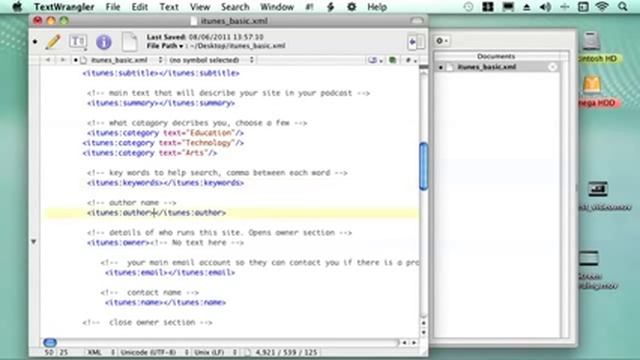640x360 pixels.
Task: Open the Search menu
Action: [x=235, y=7]
